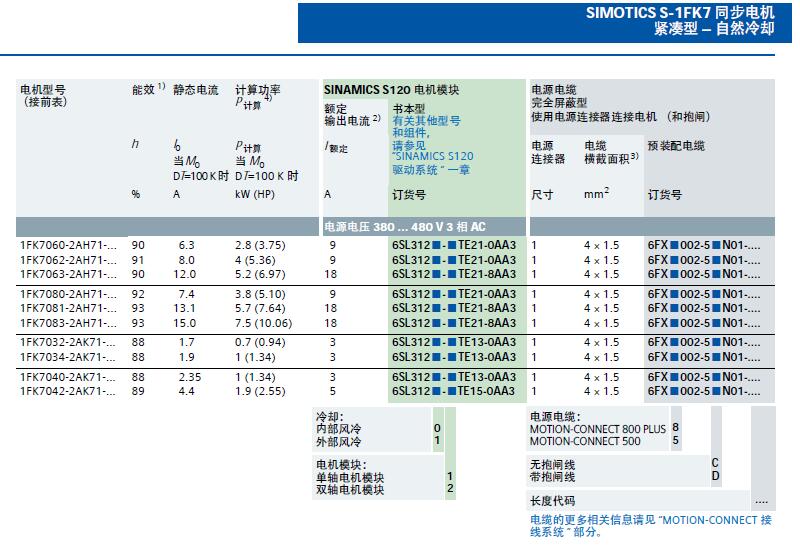Click the 无抱闸线 cable option
Viewport: 800px width, 546px height.
coord(553,464)
